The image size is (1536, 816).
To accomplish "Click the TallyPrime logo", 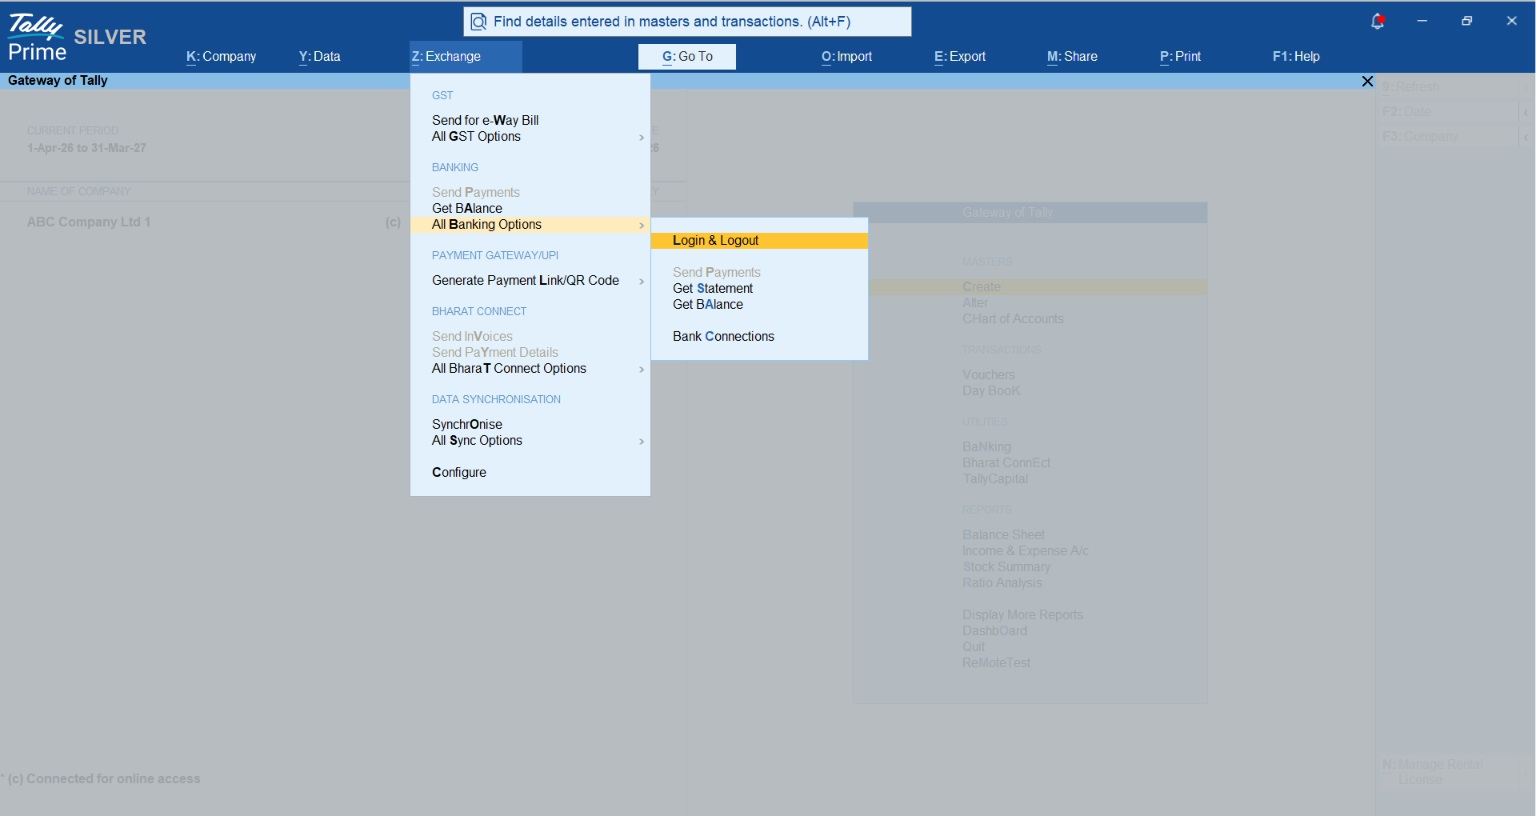I will coord(37,38).
